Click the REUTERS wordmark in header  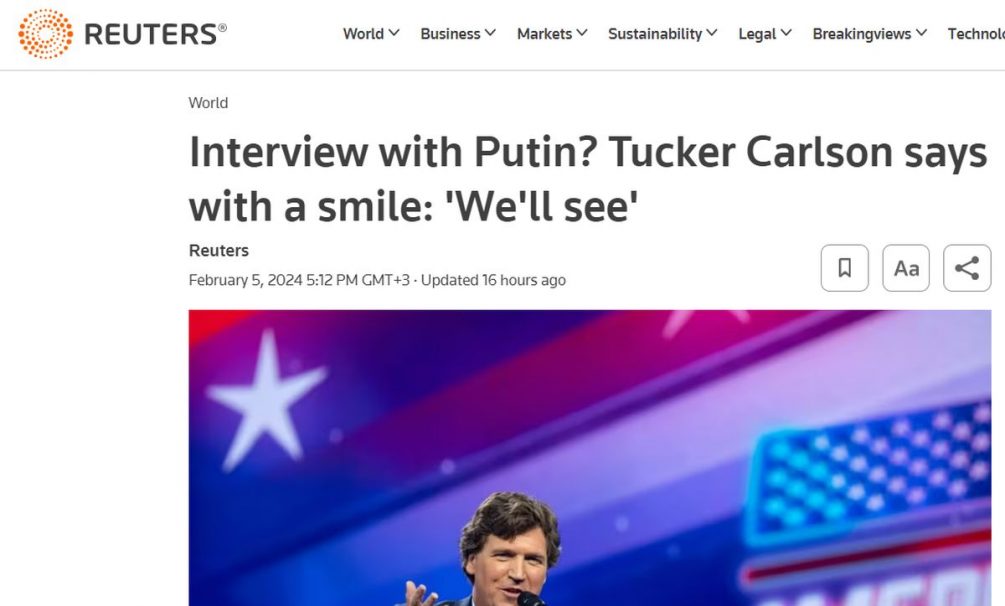[x=155, y=34]
